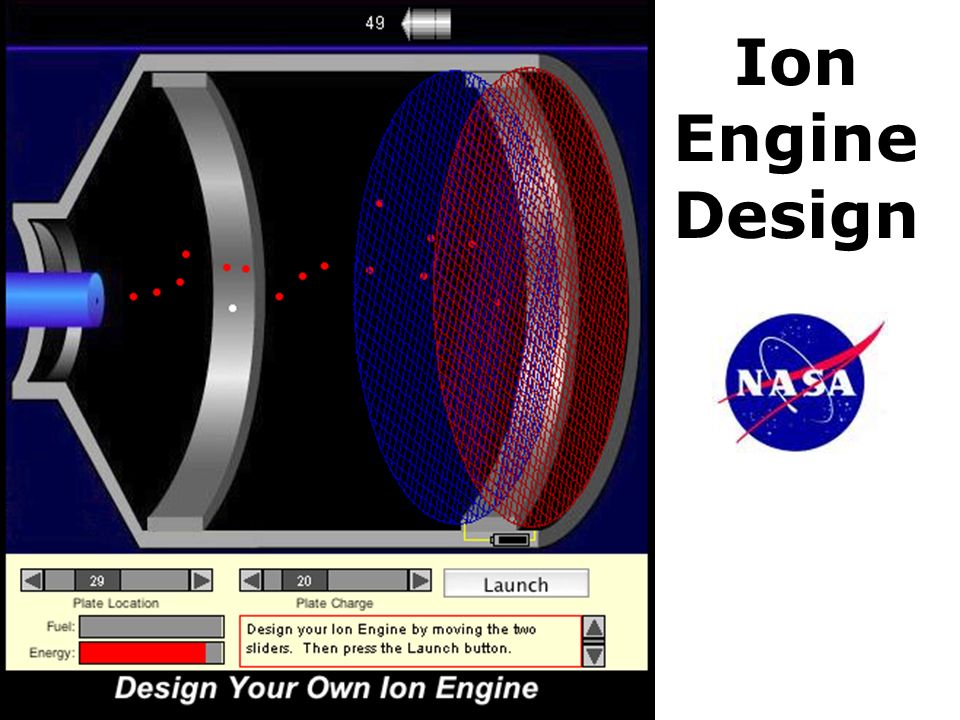Viewport: 960px width, 720px height.
Task: Click Plate Location slider thumb showing 29
Action: pos(97,580)
